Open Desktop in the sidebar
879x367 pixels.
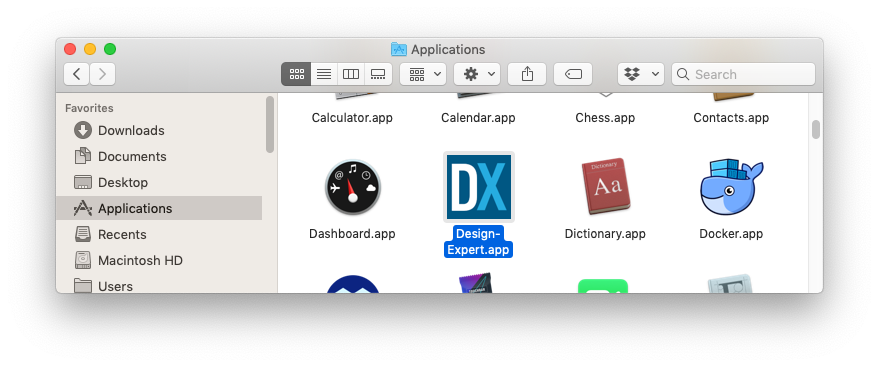pos(159,183)
